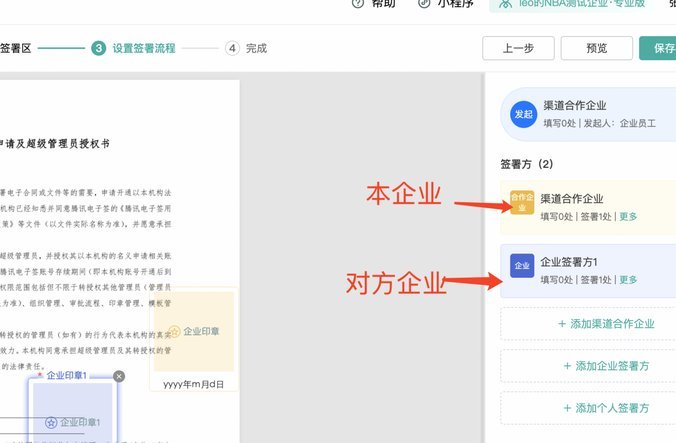This screenshot has height=443, width=676.
Task: Click 添加个人签署方
Action: [606, 408]
